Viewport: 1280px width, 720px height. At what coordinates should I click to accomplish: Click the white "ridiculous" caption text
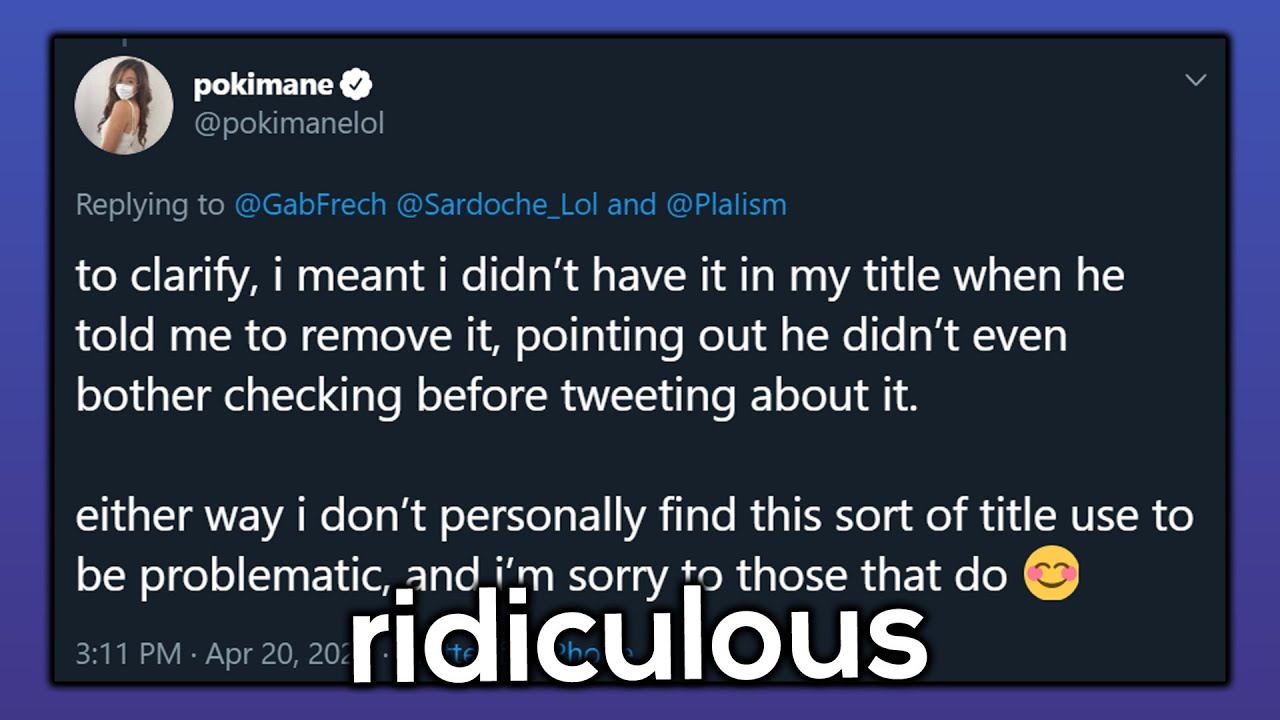pos(640,637)
